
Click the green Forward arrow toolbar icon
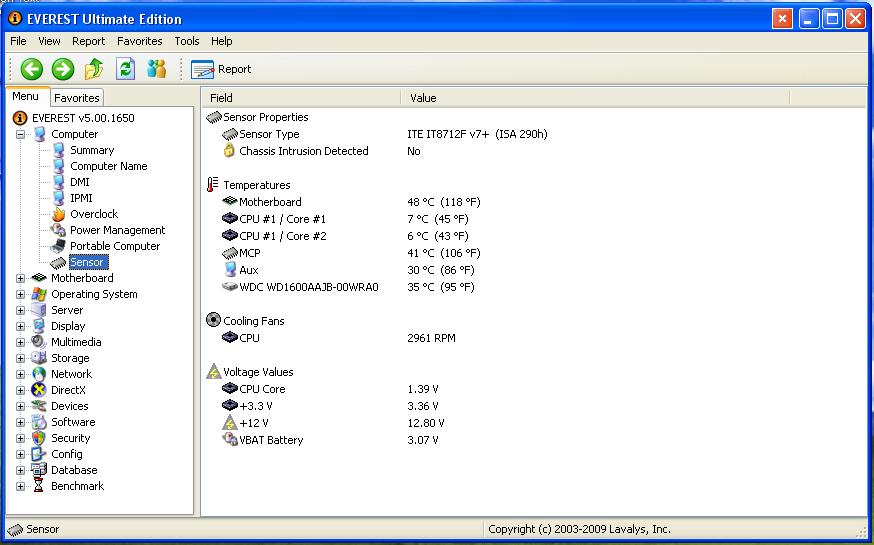[x=63, y=69]
